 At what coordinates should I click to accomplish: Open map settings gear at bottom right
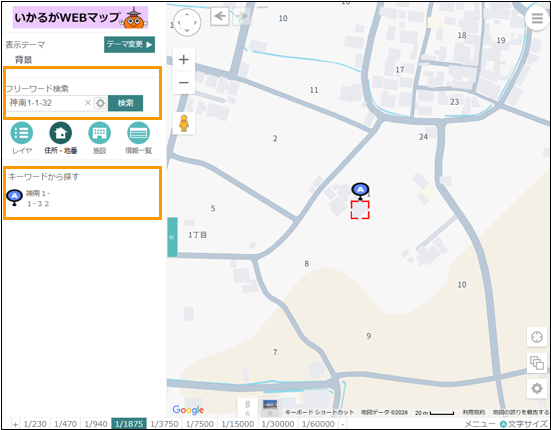537,389
